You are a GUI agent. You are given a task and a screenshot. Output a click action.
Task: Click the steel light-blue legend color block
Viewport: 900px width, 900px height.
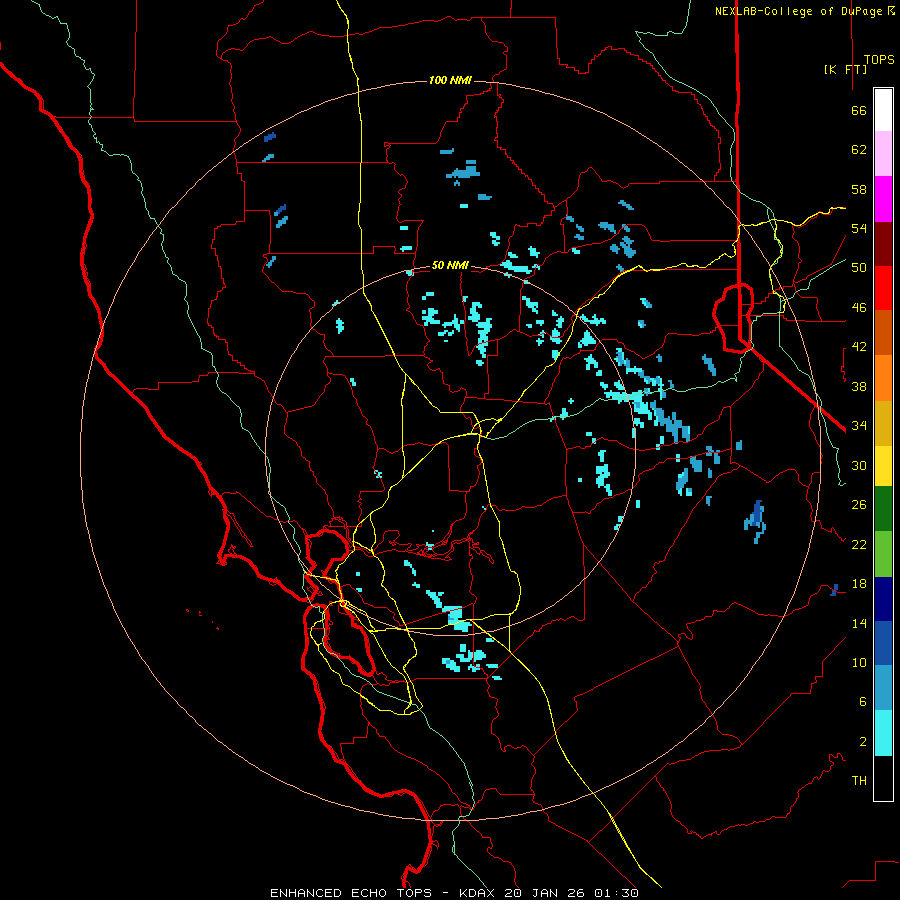pos(883,687)
